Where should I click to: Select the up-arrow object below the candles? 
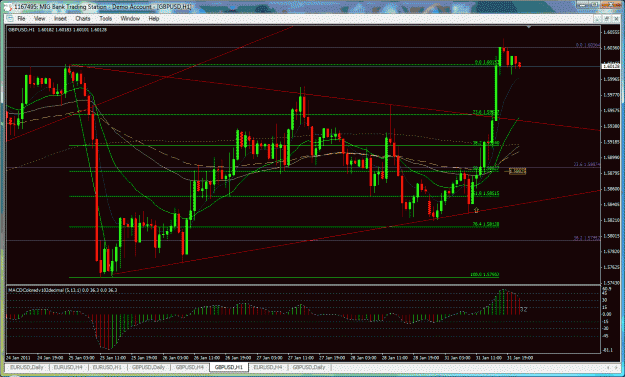[476, 210]
